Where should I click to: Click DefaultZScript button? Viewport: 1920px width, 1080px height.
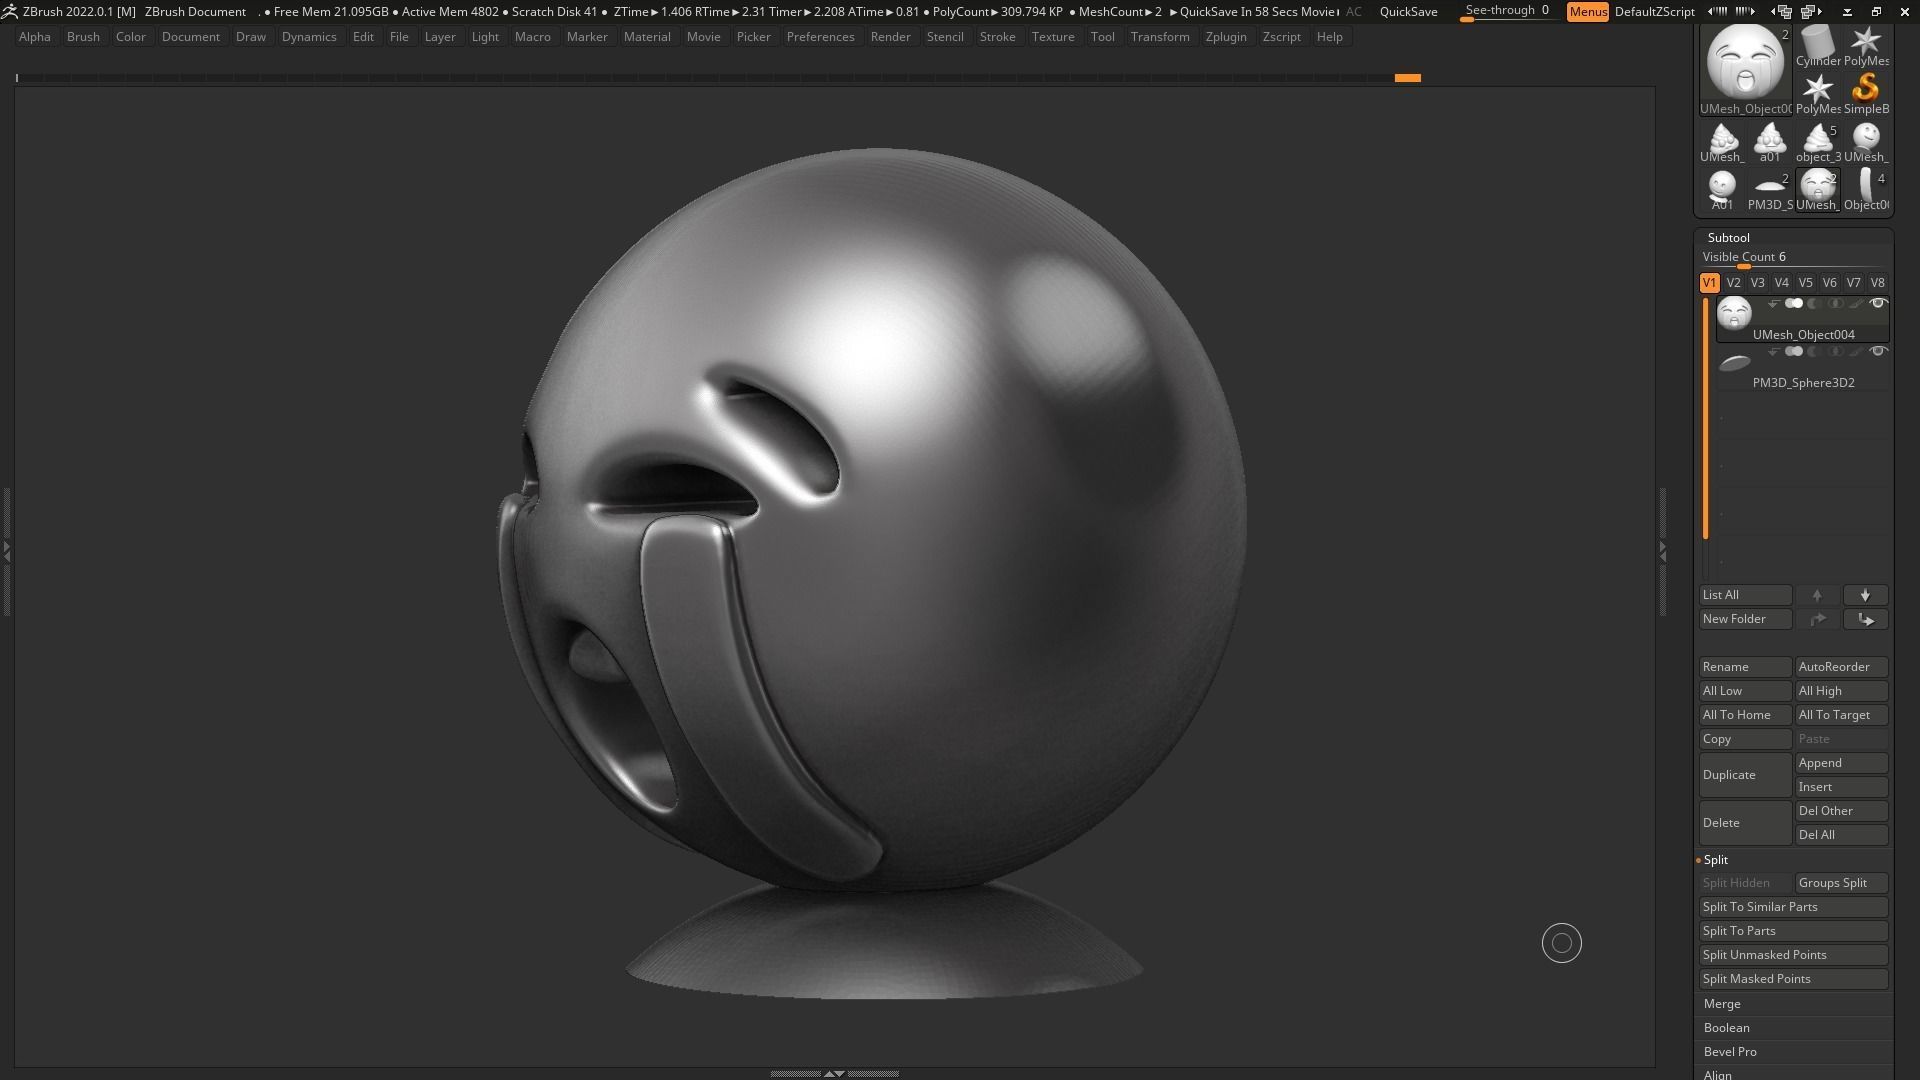(1654, 12)
